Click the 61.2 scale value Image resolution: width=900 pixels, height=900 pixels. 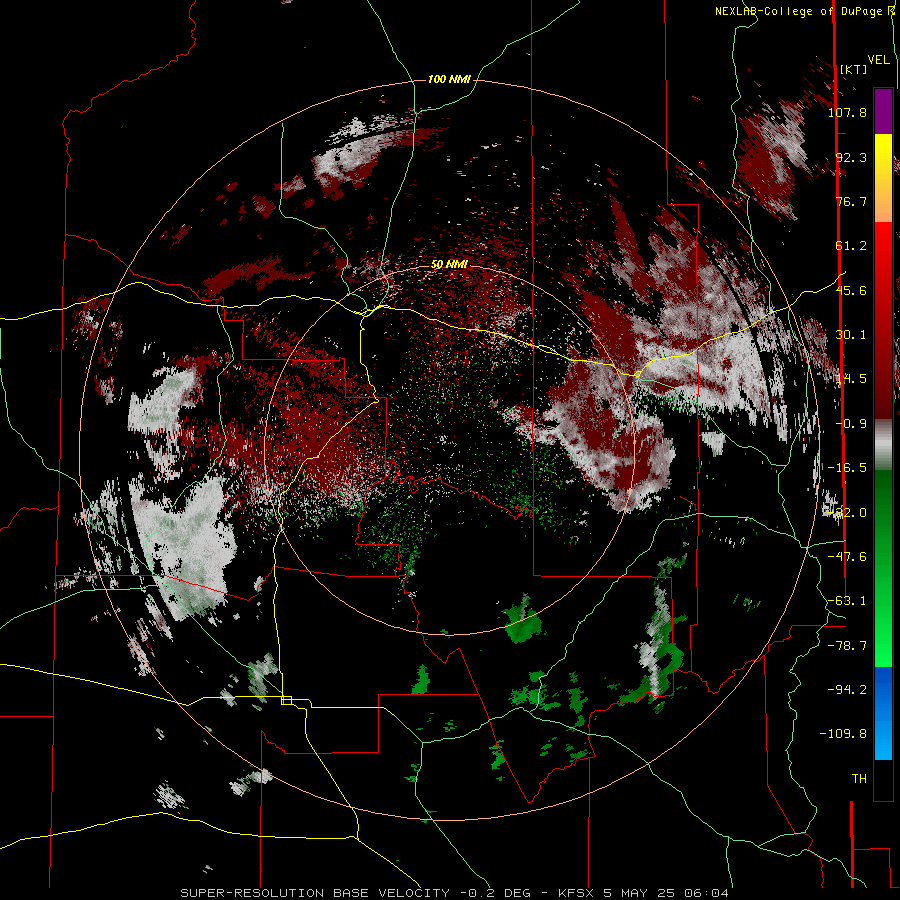851,246
